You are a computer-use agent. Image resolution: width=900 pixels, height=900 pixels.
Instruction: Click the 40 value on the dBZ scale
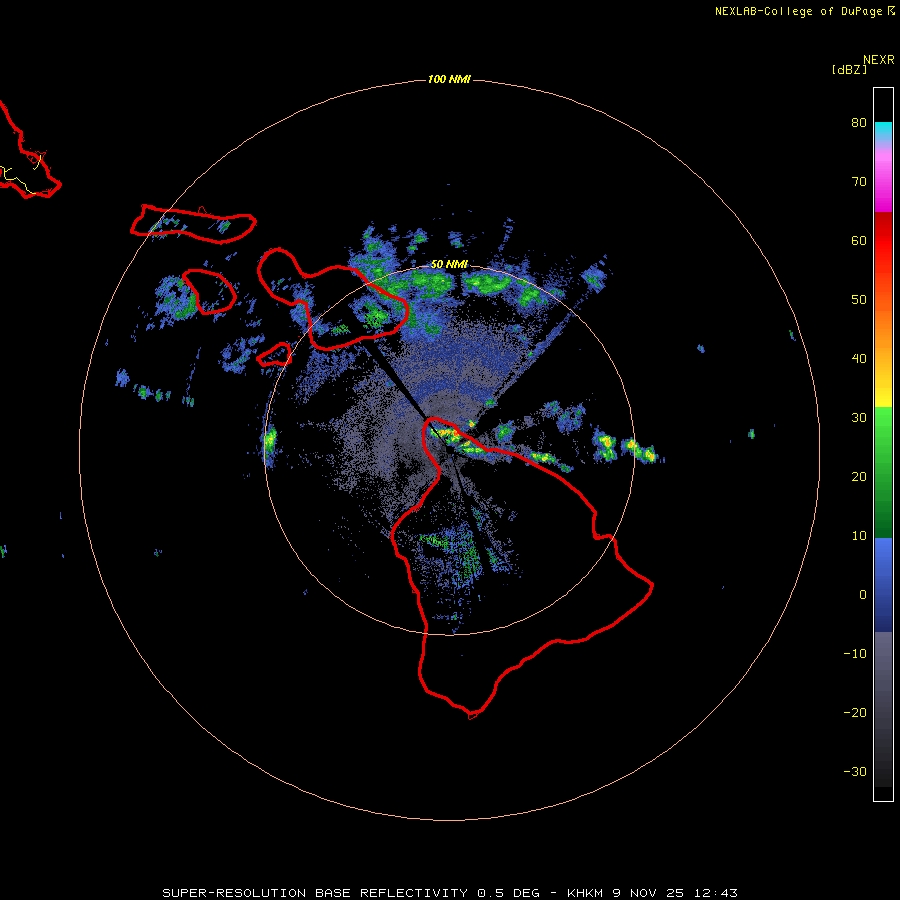[x=859, y=359]
